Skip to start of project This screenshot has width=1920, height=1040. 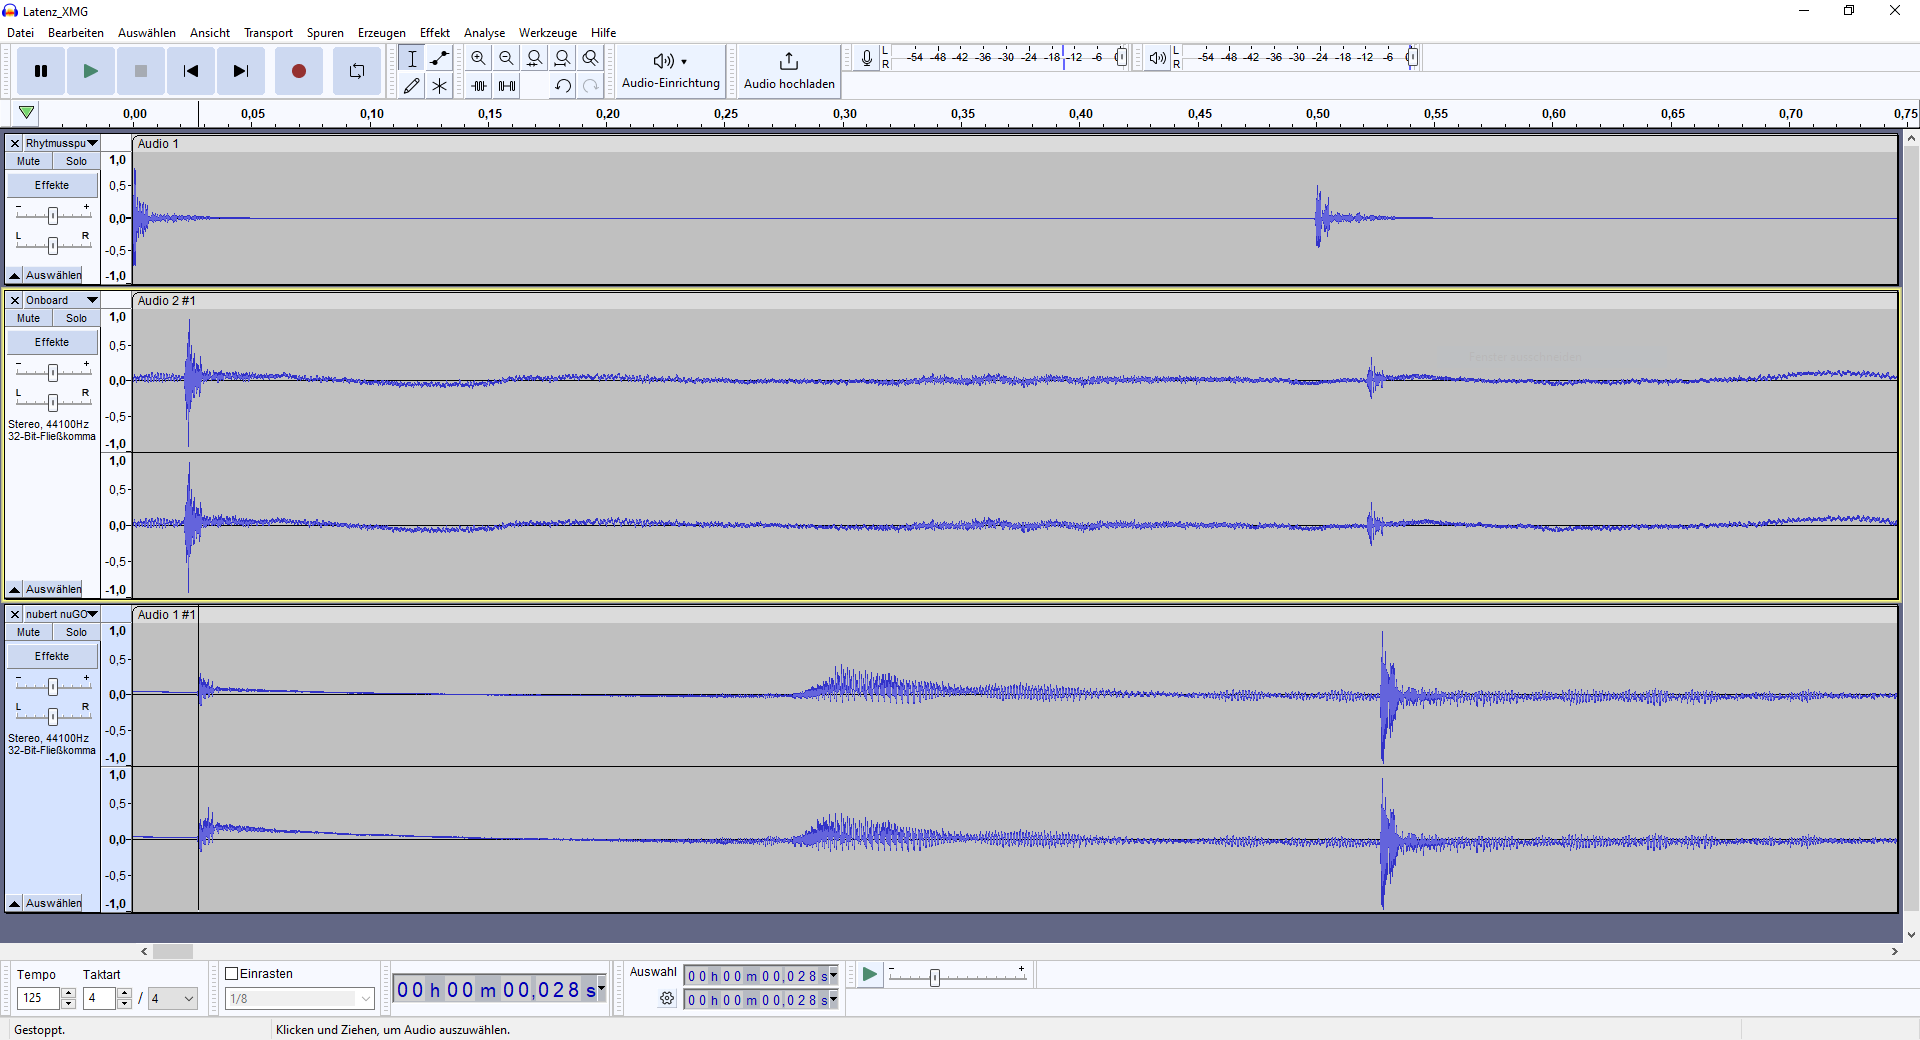point(190,71)
